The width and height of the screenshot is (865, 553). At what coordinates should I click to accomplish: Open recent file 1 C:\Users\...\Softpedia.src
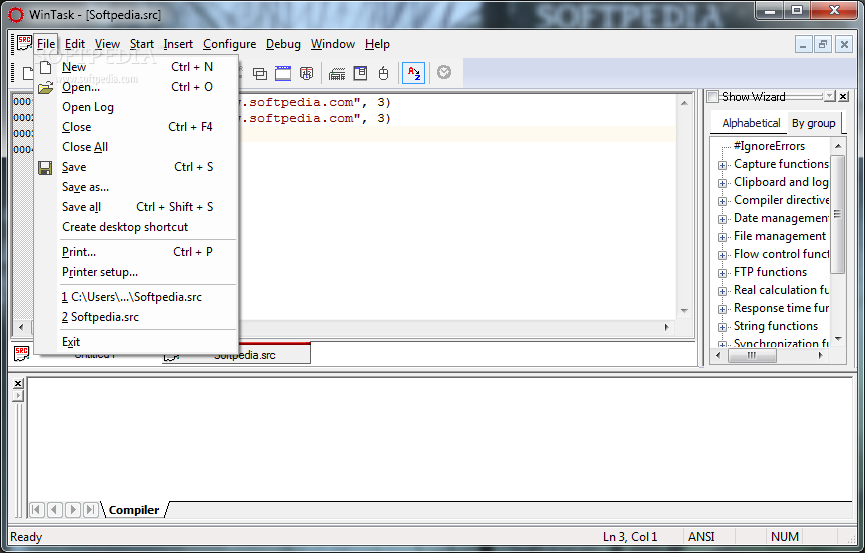136,297
